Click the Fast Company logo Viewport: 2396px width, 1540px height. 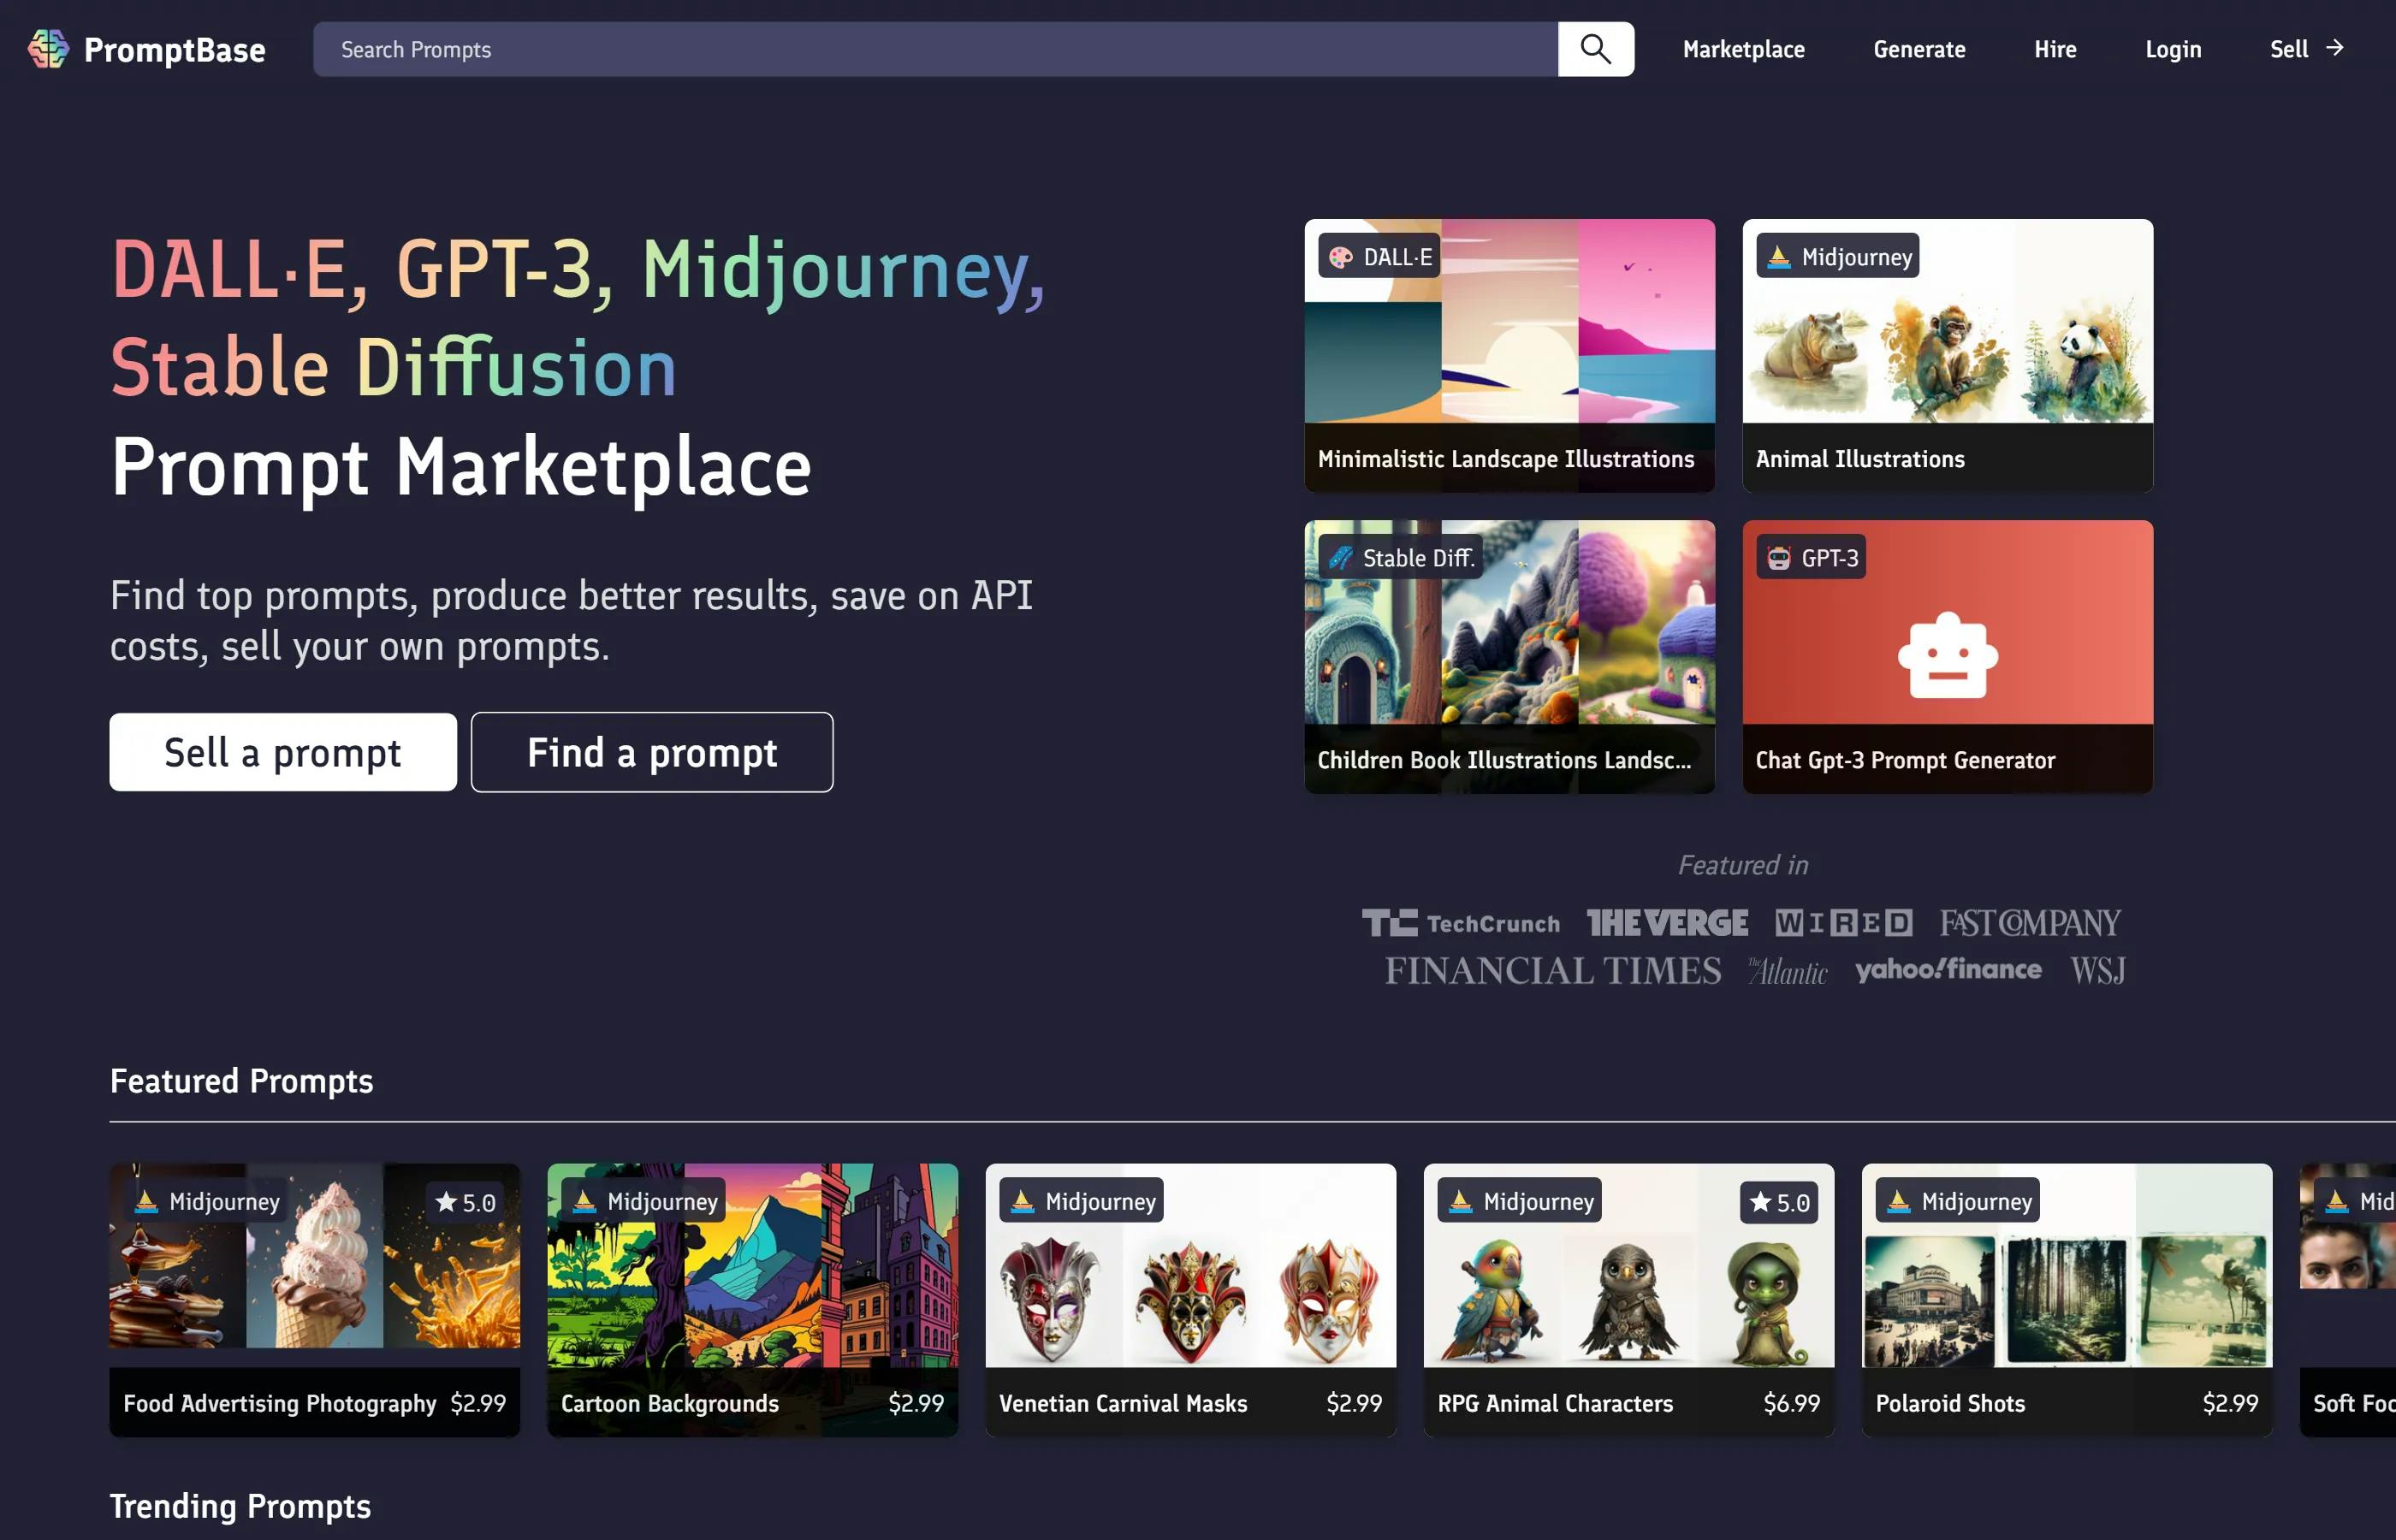(x=2030, y=923)
